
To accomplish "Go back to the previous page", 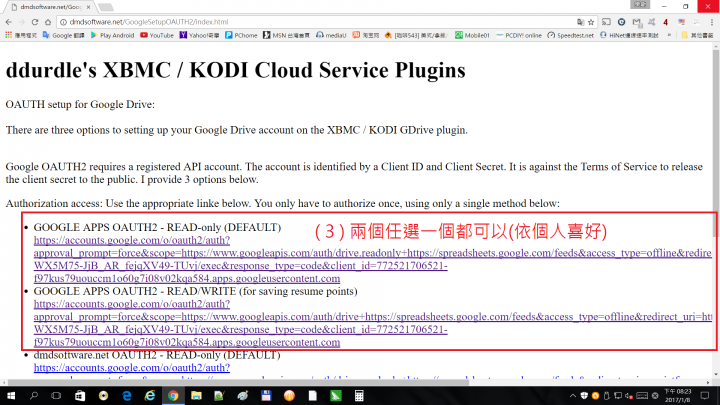I will (9, 22).
